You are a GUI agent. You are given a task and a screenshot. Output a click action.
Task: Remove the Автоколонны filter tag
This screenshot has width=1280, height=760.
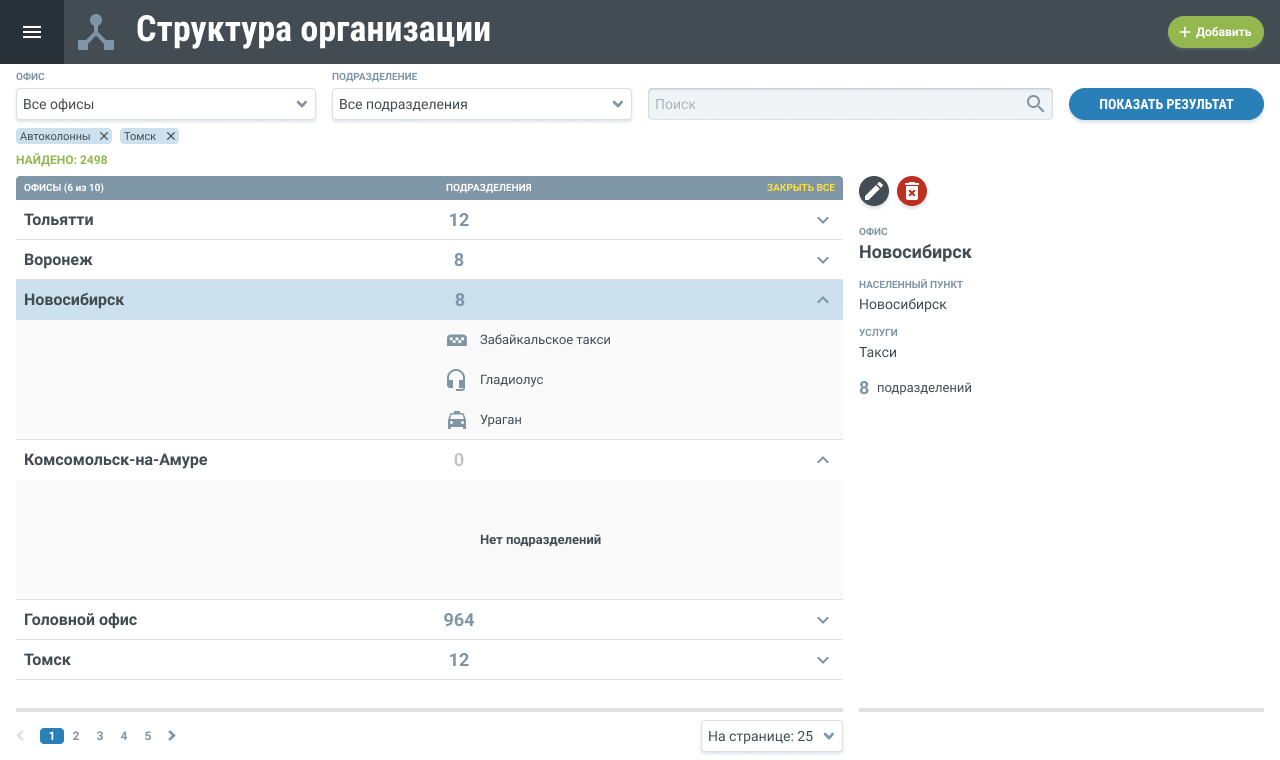(104, 136)
